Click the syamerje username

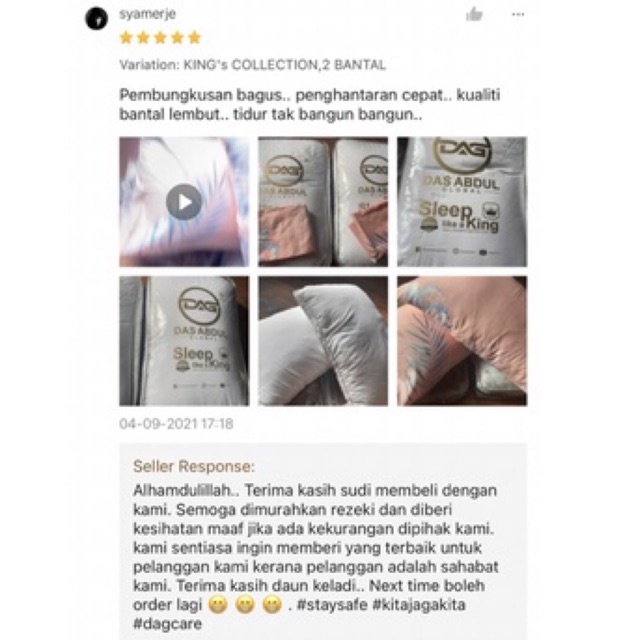coord(147,14)
